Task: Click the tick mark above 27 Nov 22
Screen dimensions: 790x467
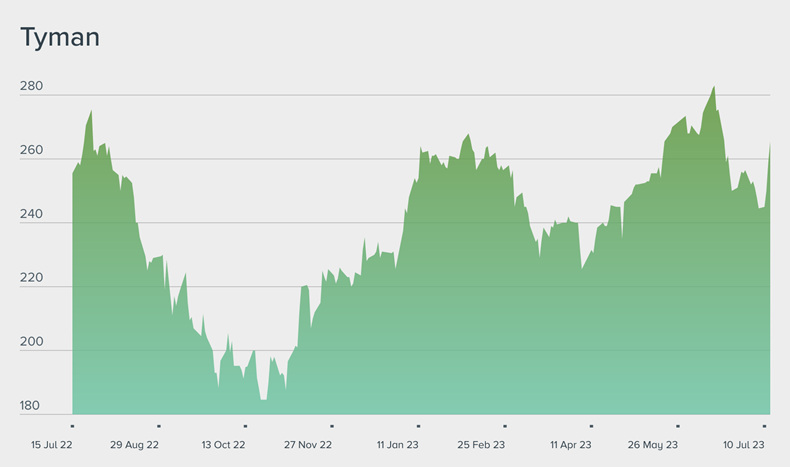Action: tap(331, 426)
